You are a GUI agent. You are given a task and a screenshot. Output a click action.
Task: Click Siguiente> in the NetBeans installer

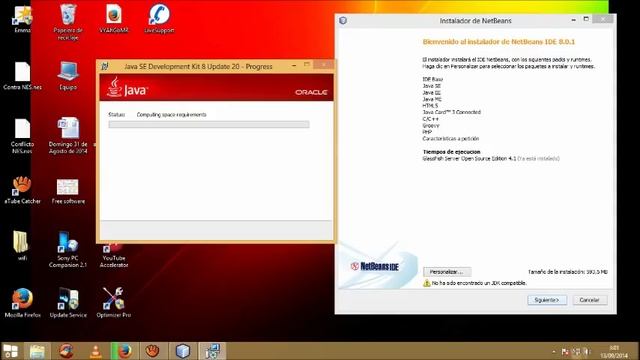click(547, 300)
